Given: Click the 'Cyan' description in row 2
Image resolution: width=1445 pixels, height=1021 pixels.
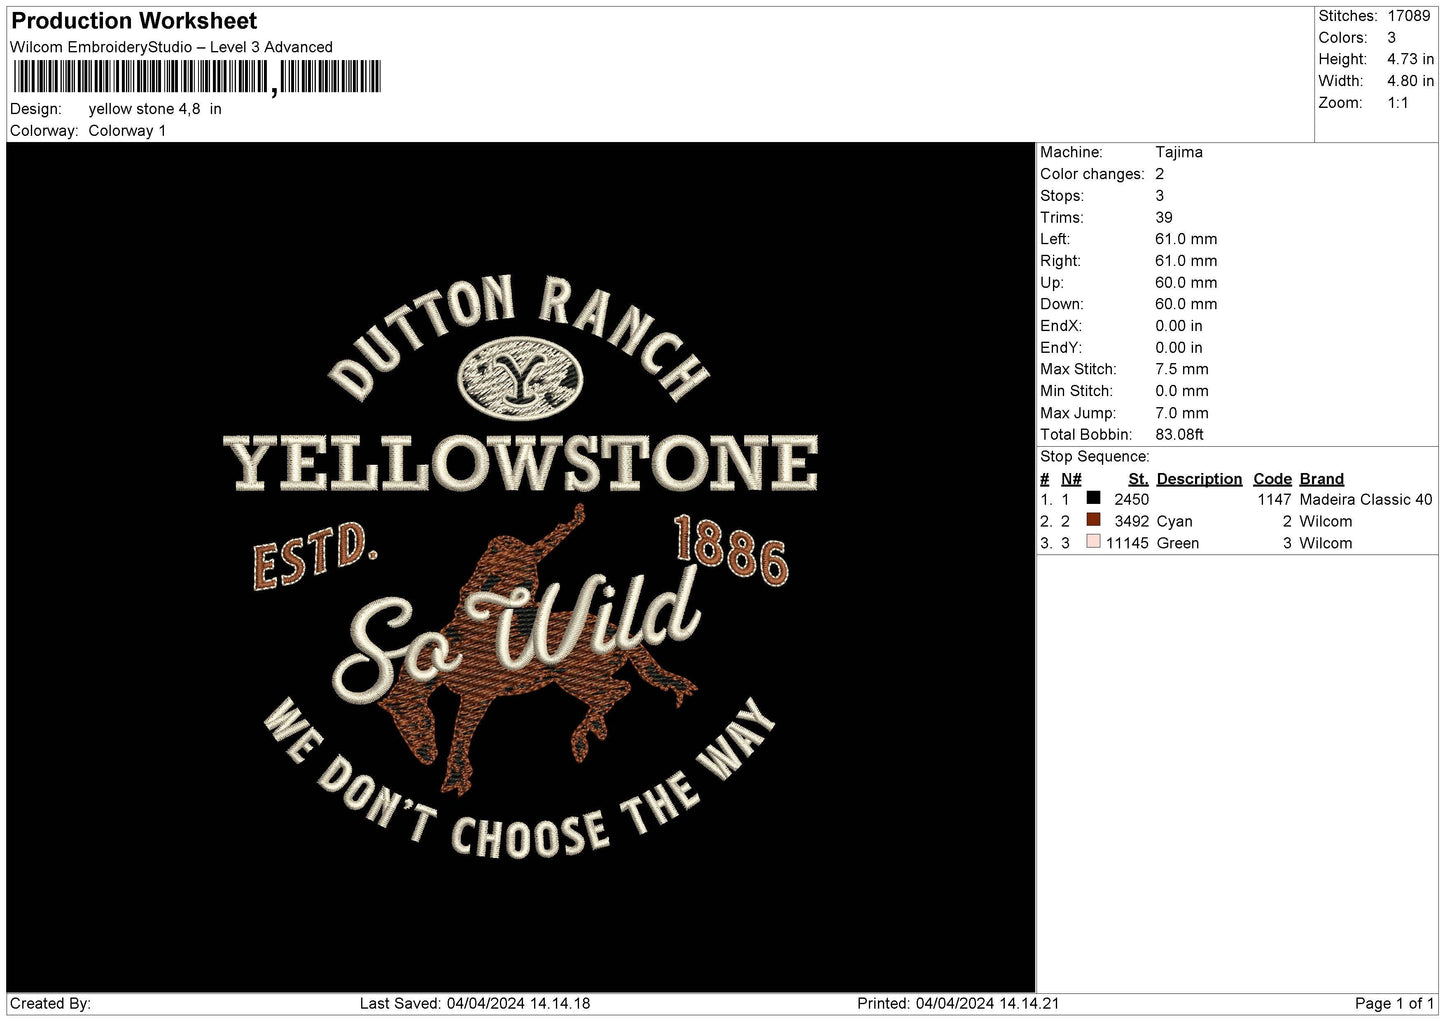Looking at the screenshot, I should 1174,521.
